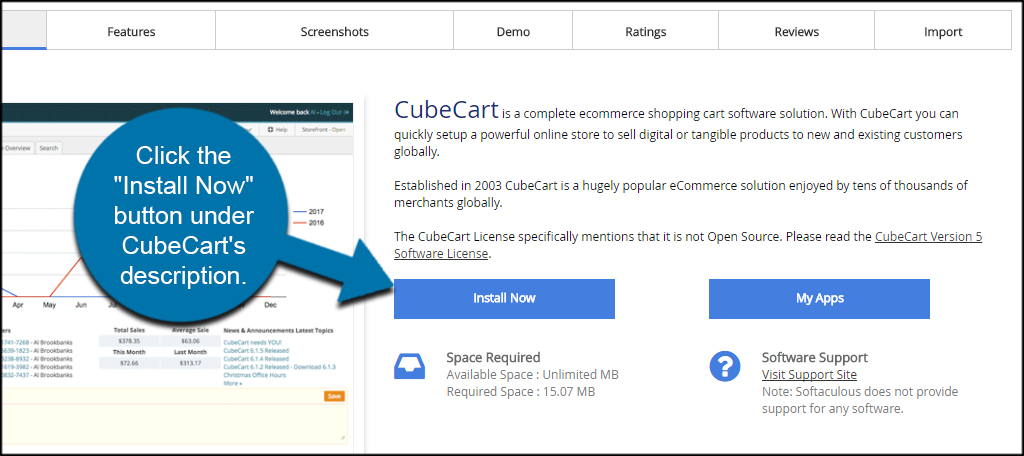This screenshot has width=1024, height=456.
Task: Click Log Out link in preview header
Action: tap(334, 112)
